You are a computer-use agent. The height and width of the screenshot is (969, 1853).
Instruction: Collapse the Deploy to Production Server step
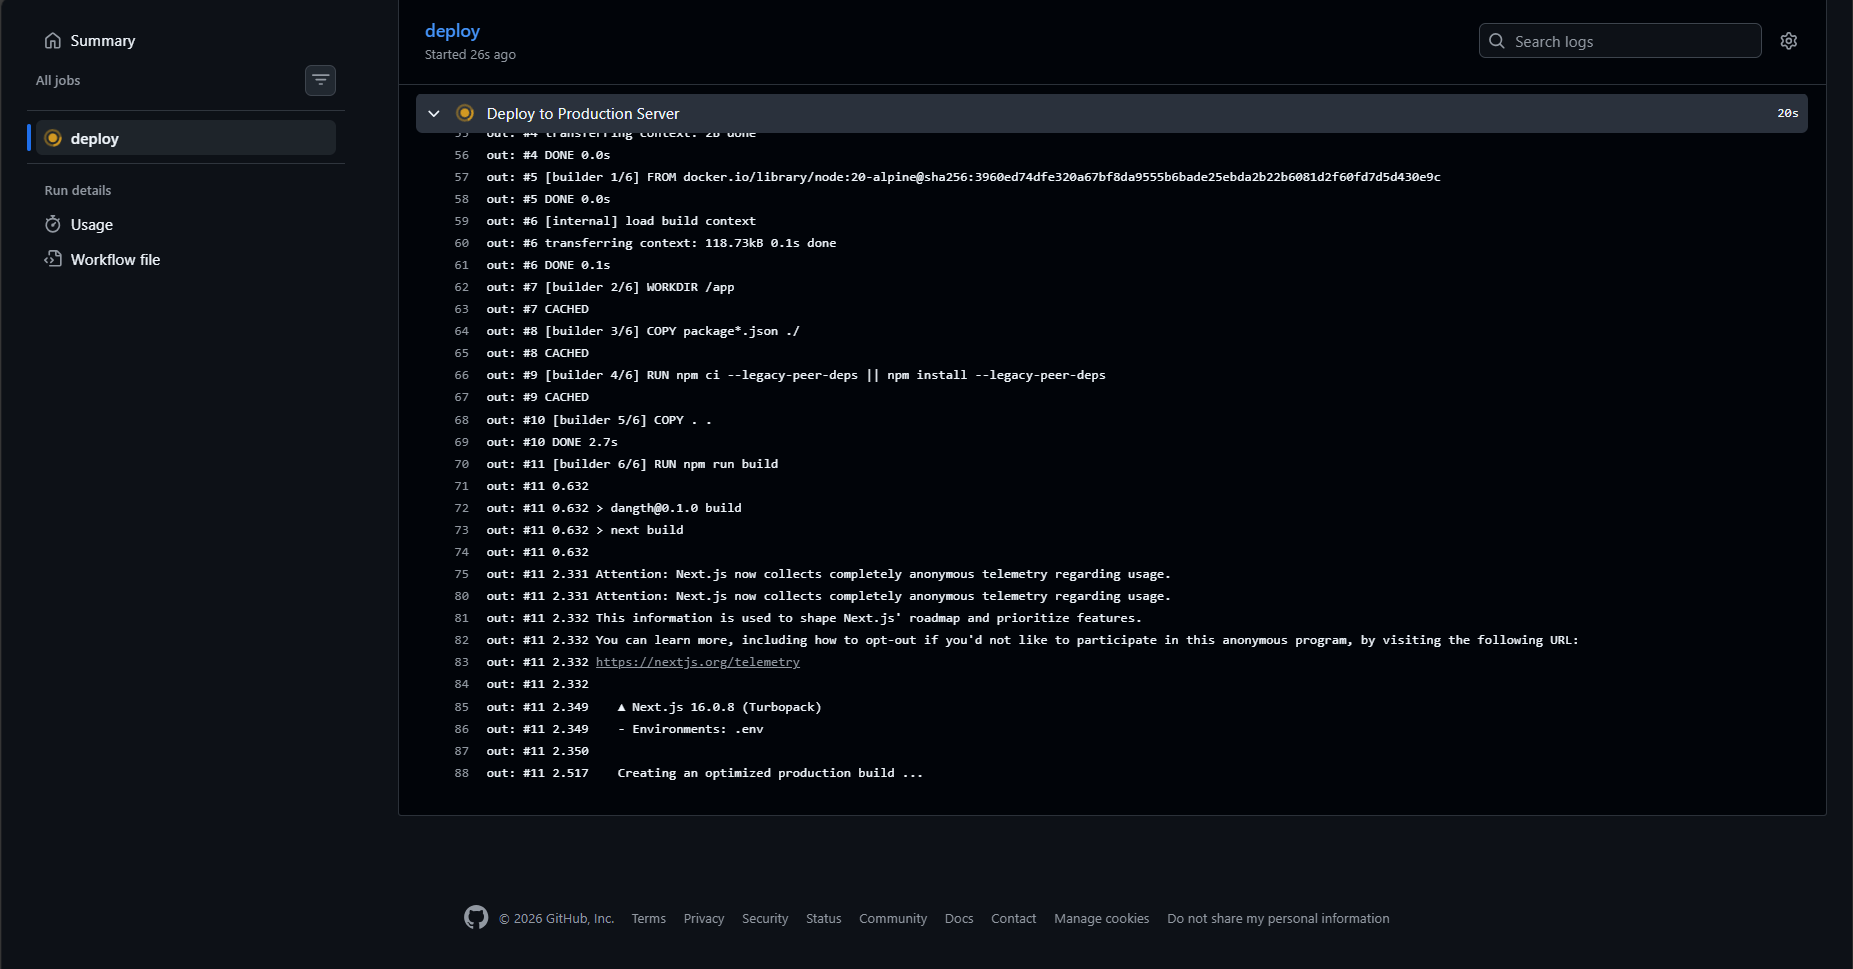pos(434,114)
